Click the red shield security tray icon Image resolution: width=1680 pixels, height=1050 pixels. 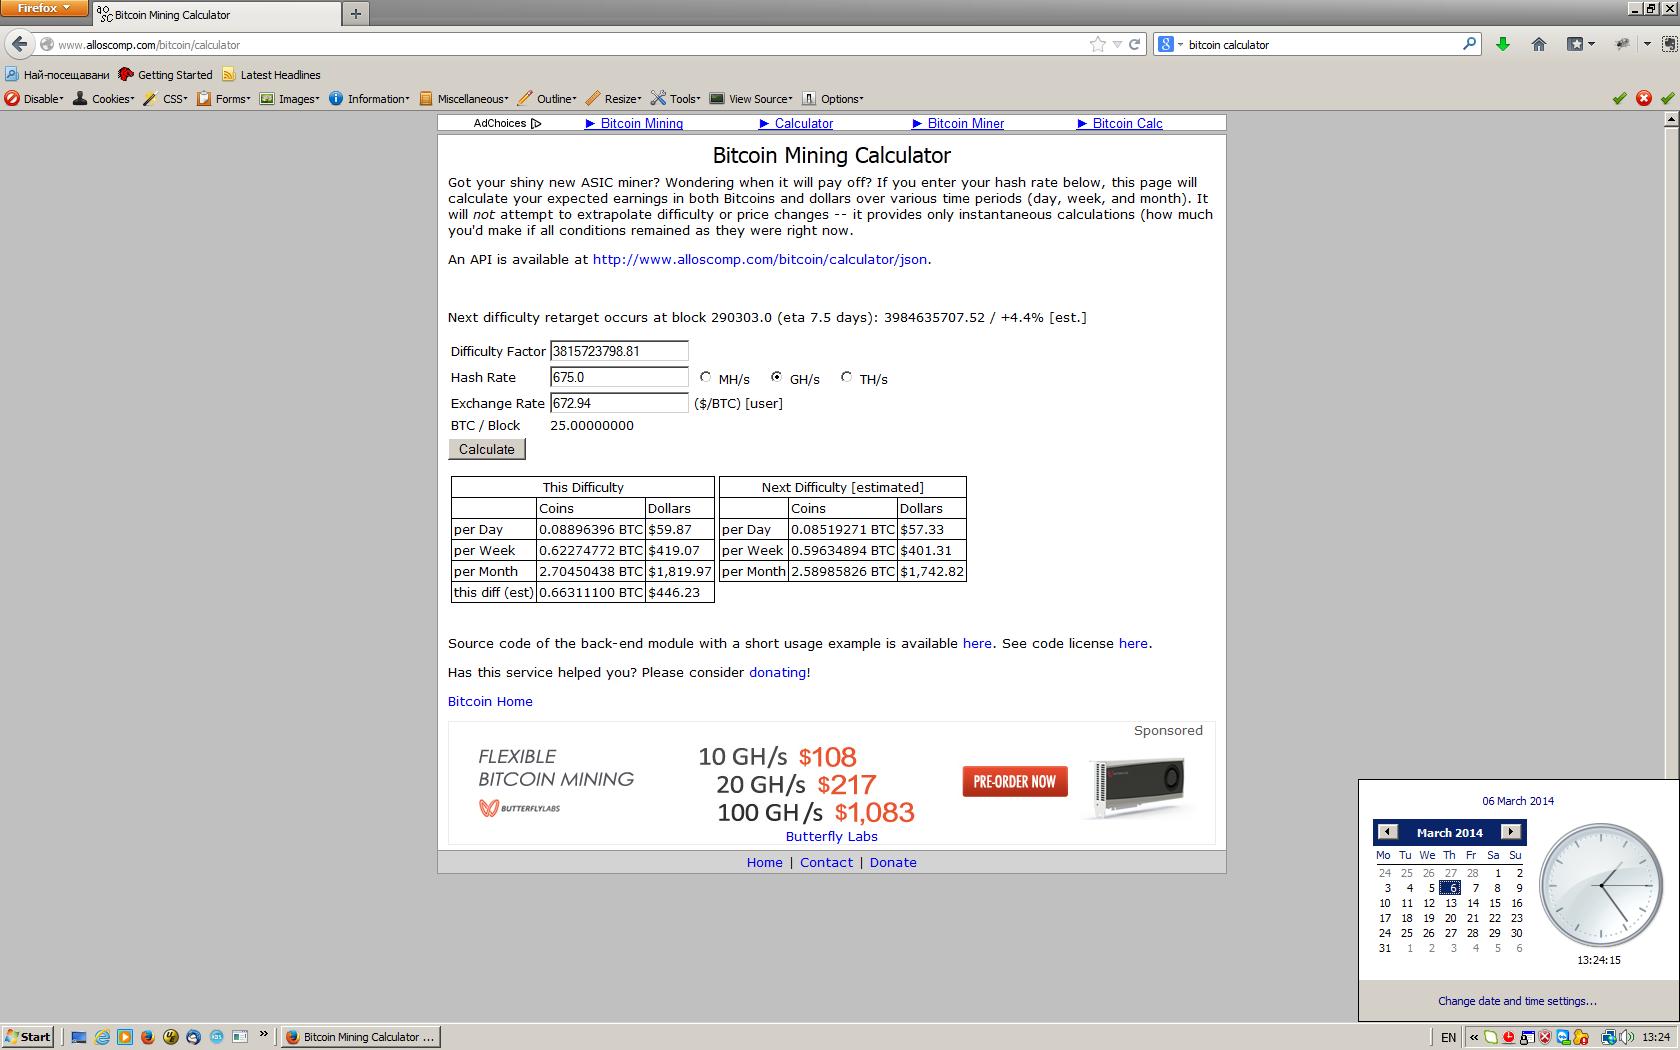1545,1037
